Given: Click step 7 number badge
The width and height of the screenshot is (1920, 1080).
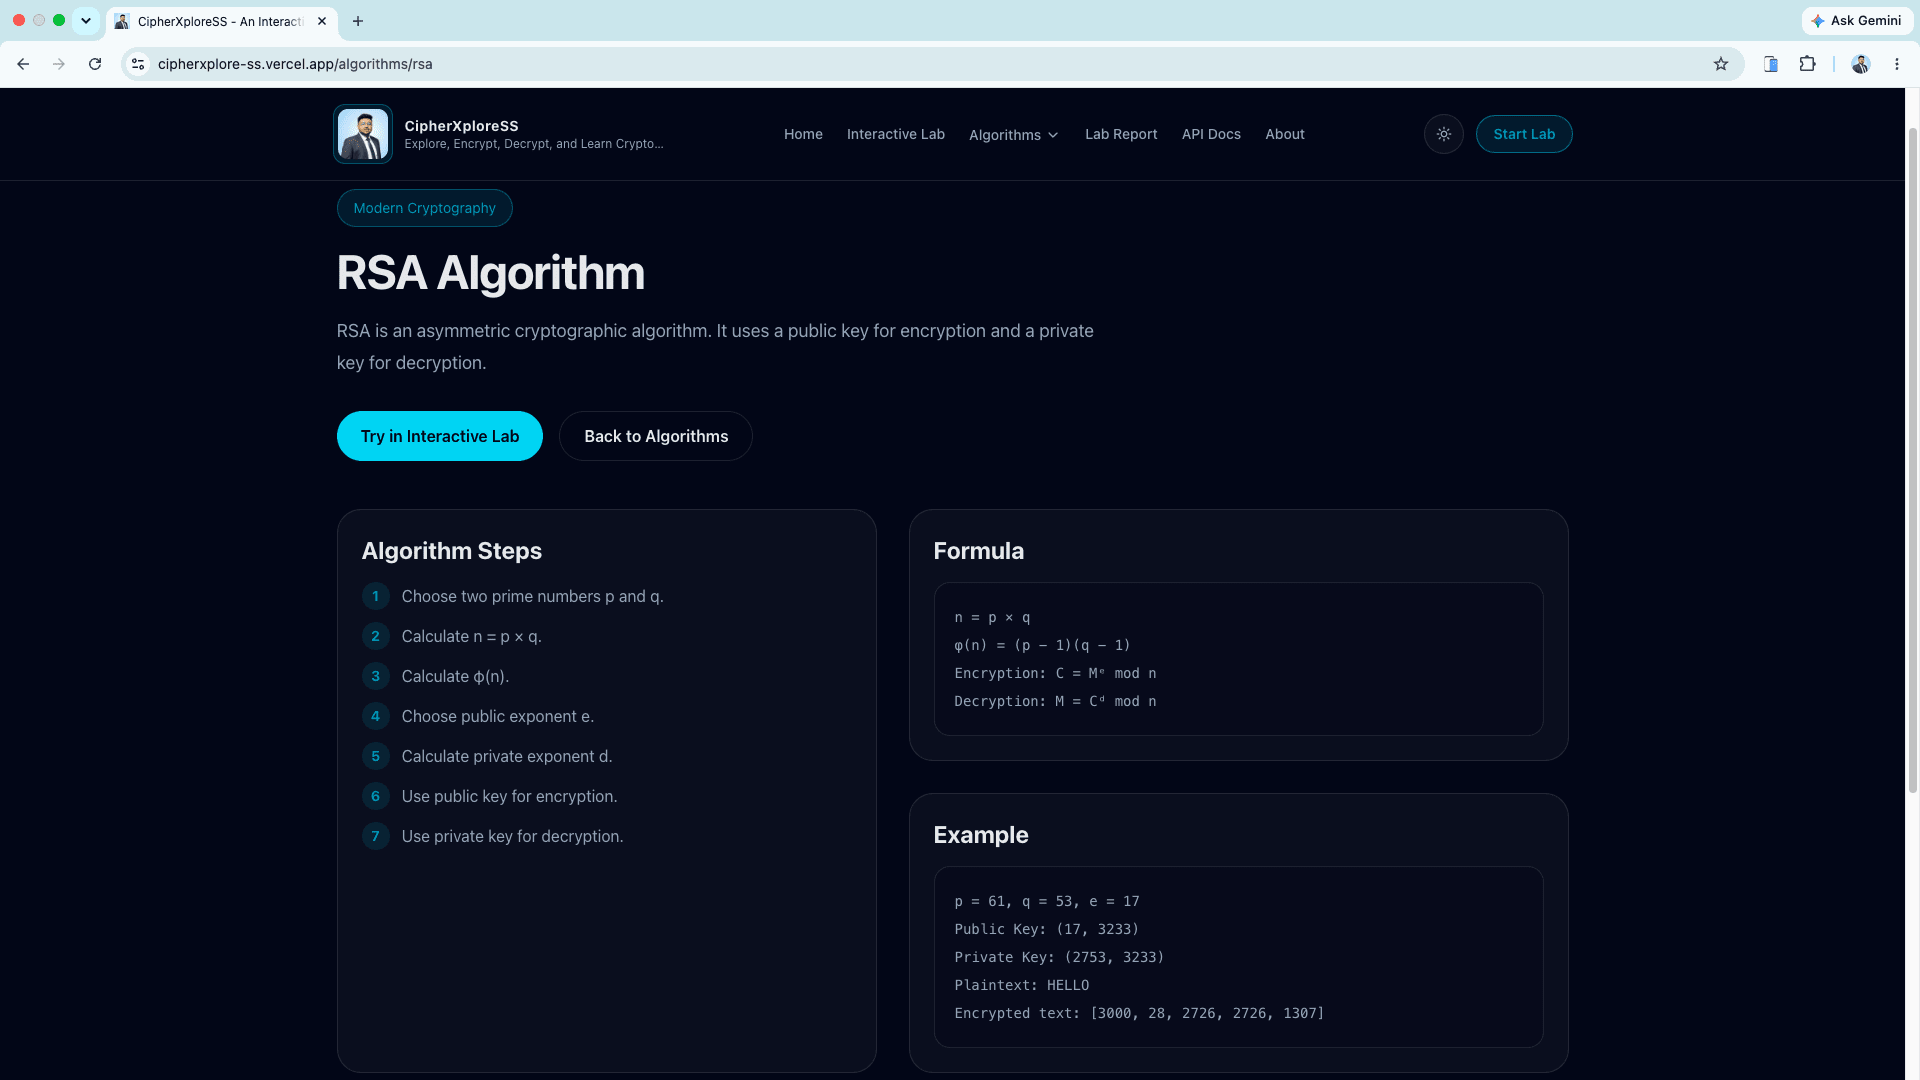Looking at the screenshot, I should point(376,836).
